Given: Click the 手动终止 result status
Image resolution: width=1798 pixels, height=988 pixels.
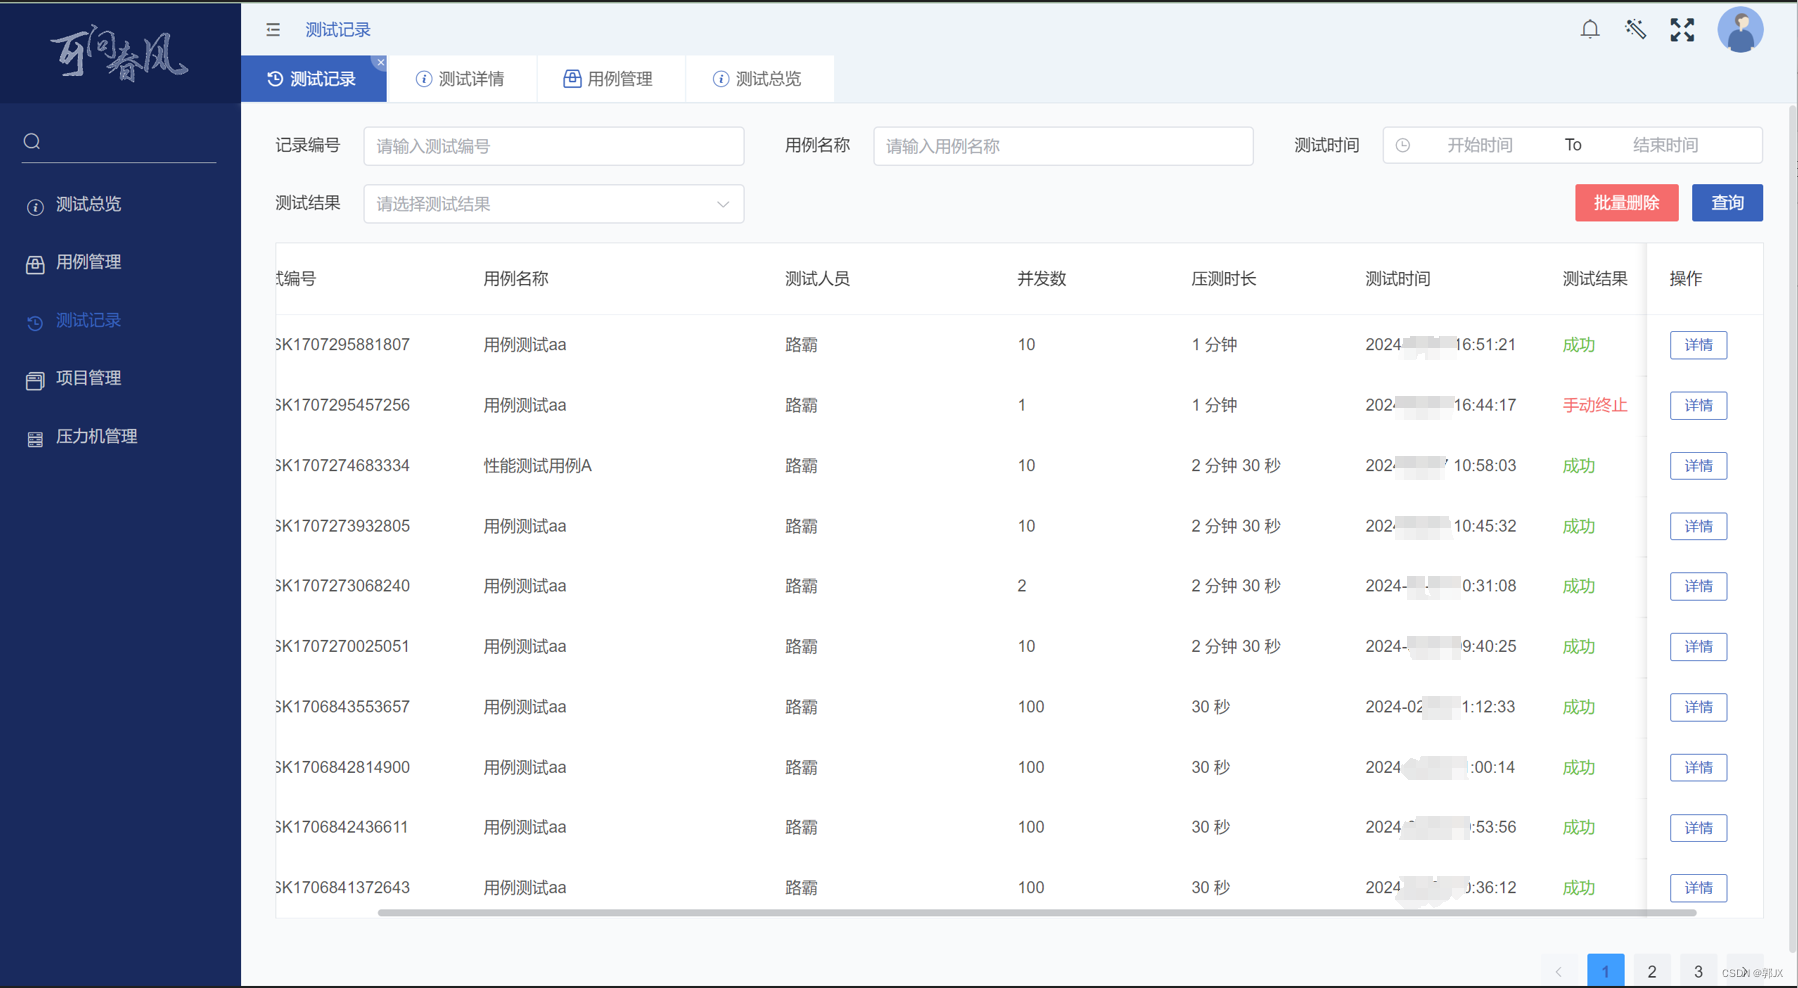Looking at the screenshot, I should tap(1595, 405).
